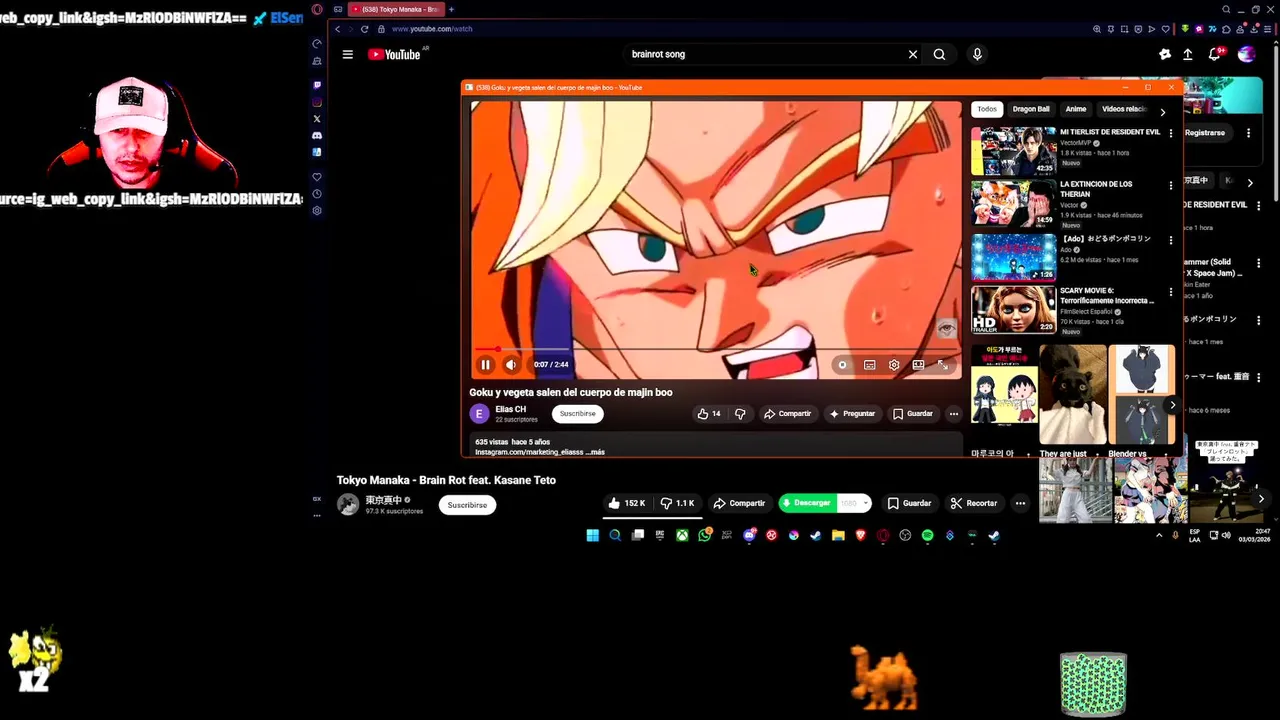This screenshot has width=1280, height=720.
Task: Reload page in Opera toolbar
Action: coord(364,29)
